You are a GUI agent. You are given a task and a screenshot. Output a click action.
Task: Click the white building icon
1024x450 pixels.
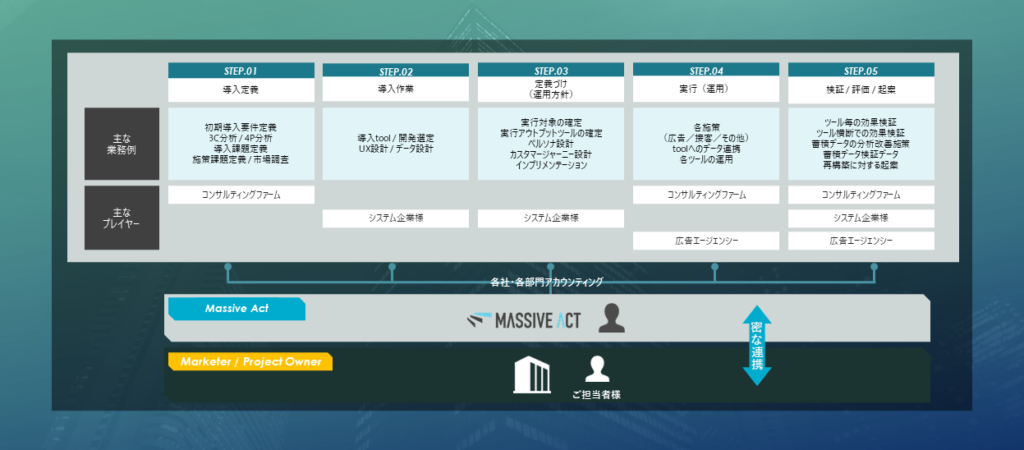point(534,374)
